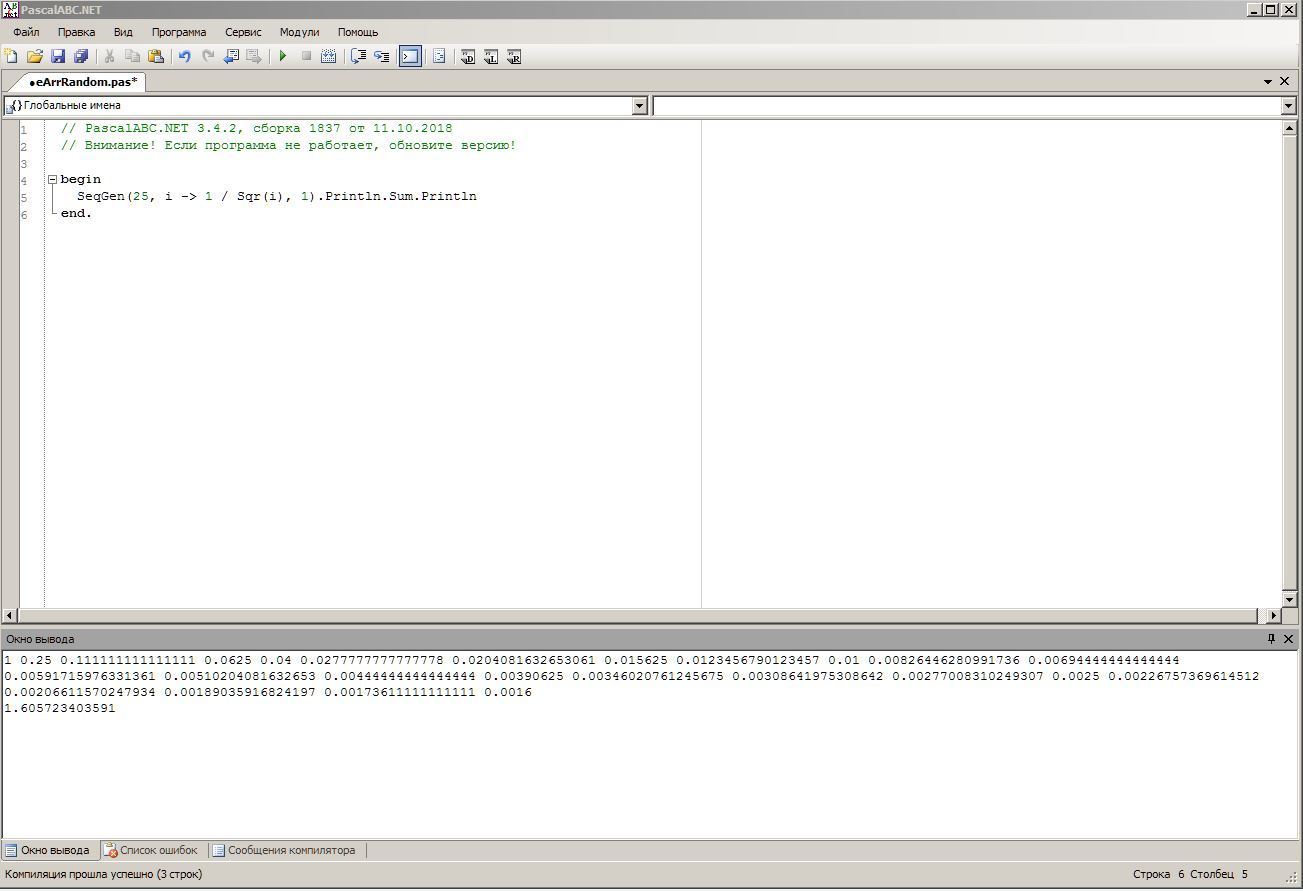The image size is (1303, 891).
Task: Click the PascalABC.NET application icon in title bar
Action: [x=10, y=10]
